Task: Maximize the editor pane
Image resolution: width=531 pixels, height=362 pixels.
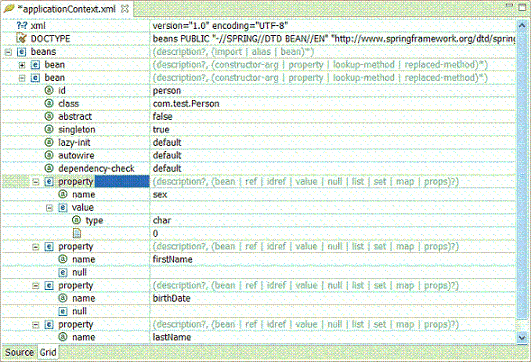Action: point(523,7)
